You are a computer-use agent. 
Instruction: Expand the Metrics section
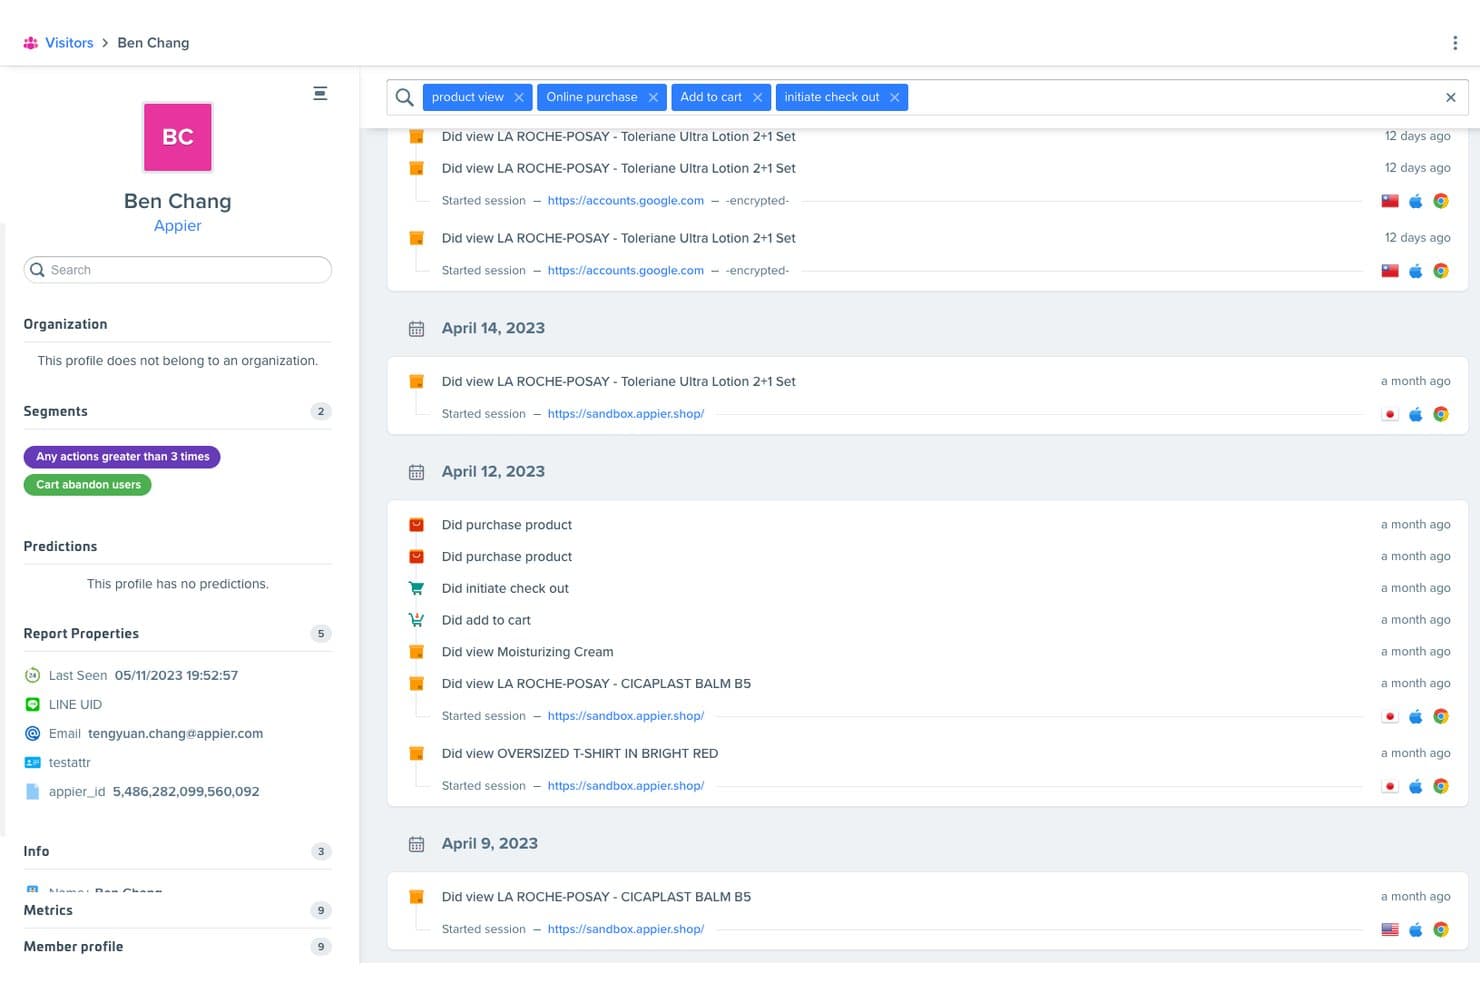177,910
